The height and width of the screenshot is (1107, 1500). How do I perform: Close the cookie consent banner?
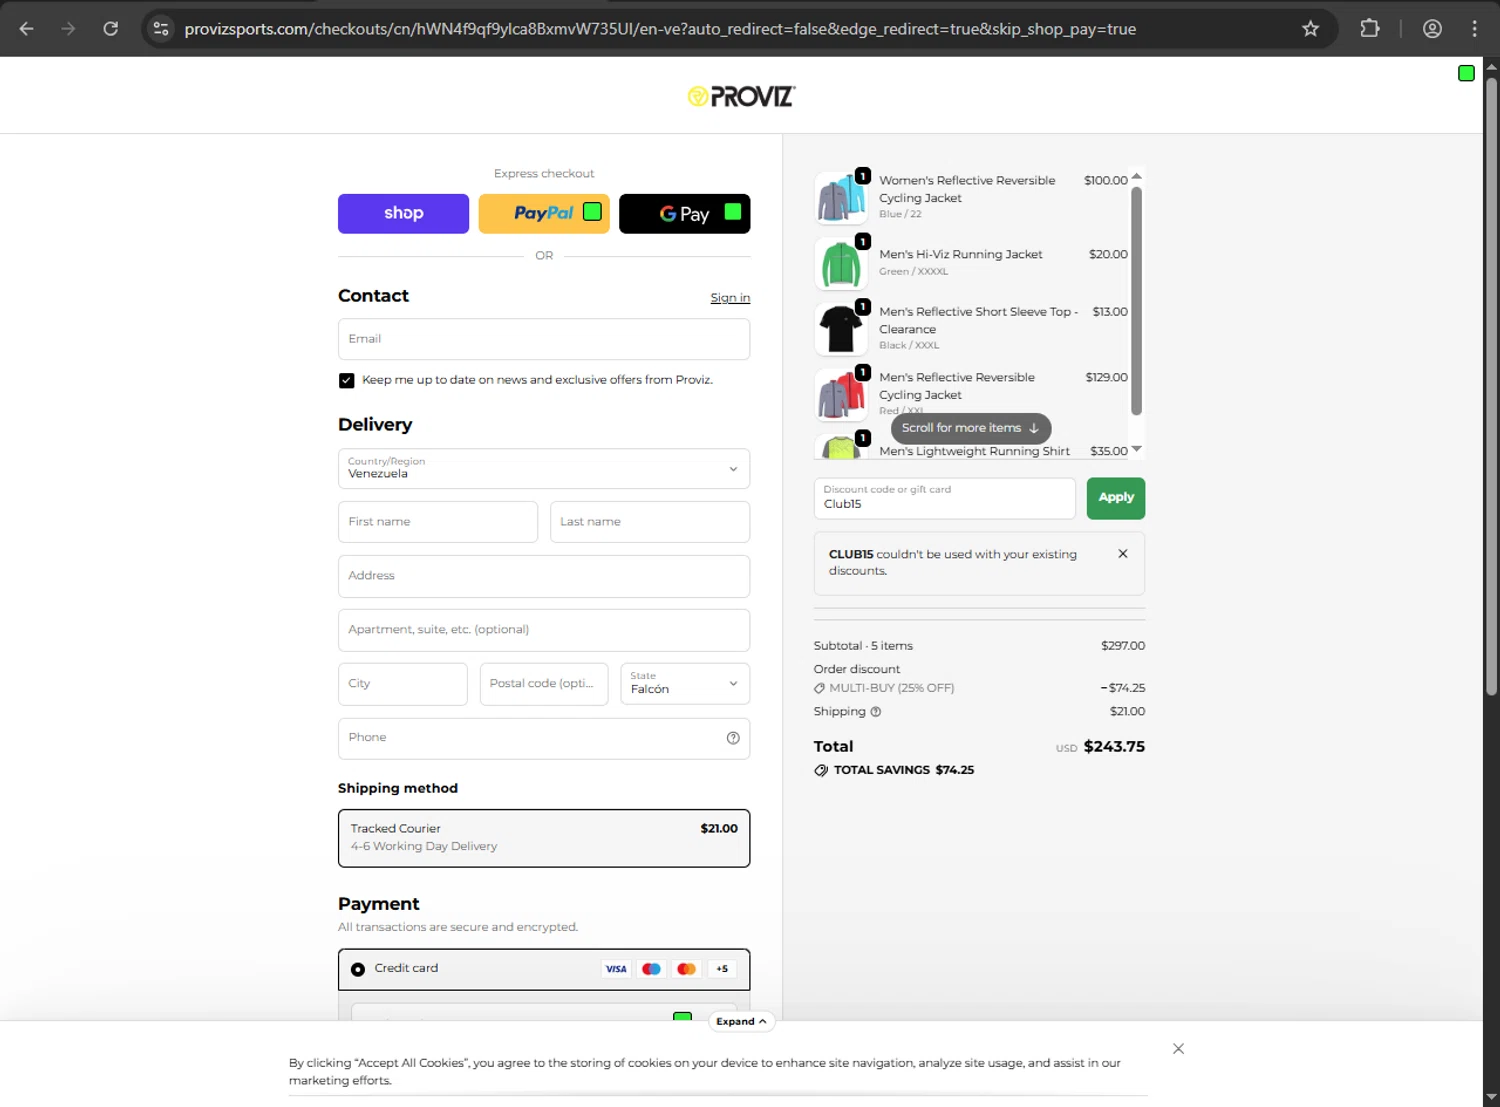(x=1178, y=1049)
